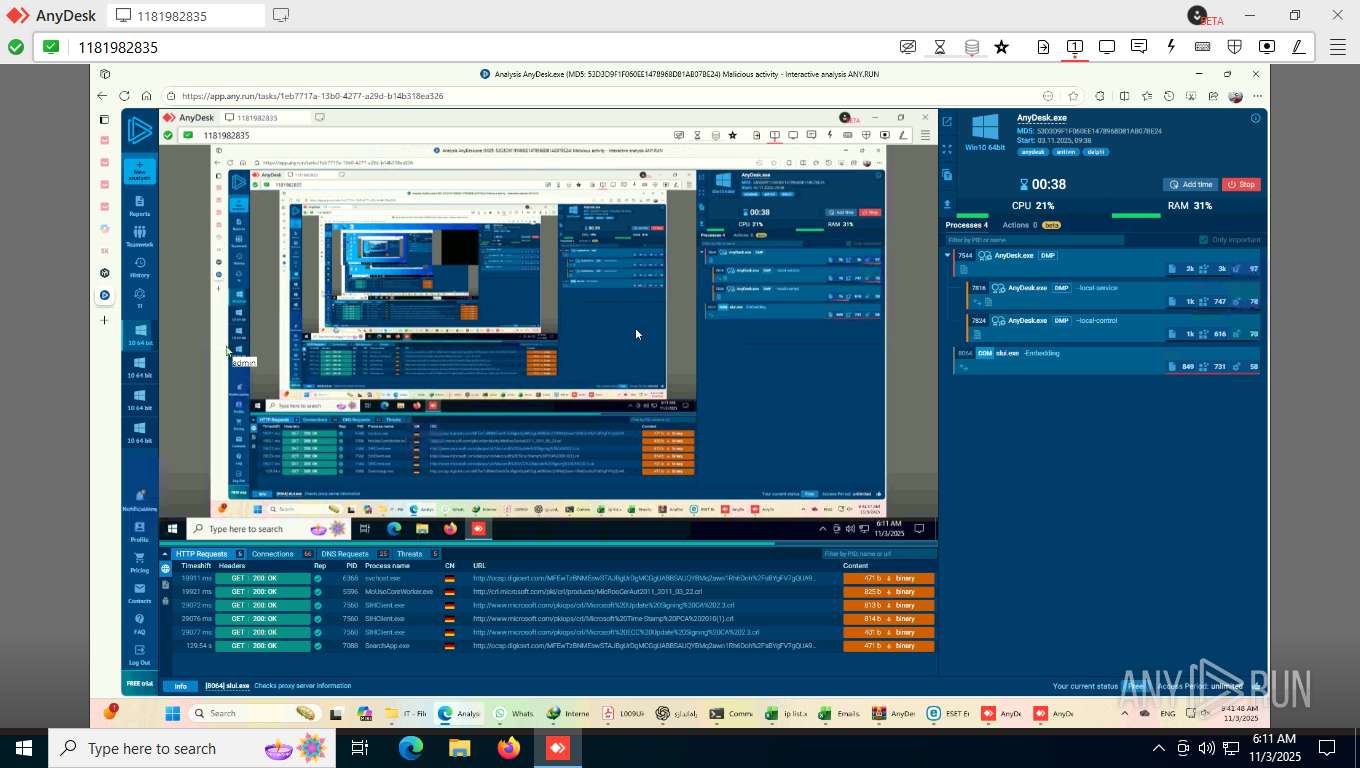1360x768 pixels.
Task: Open a new AnyDesk session tab
Action: click(281, 16)
